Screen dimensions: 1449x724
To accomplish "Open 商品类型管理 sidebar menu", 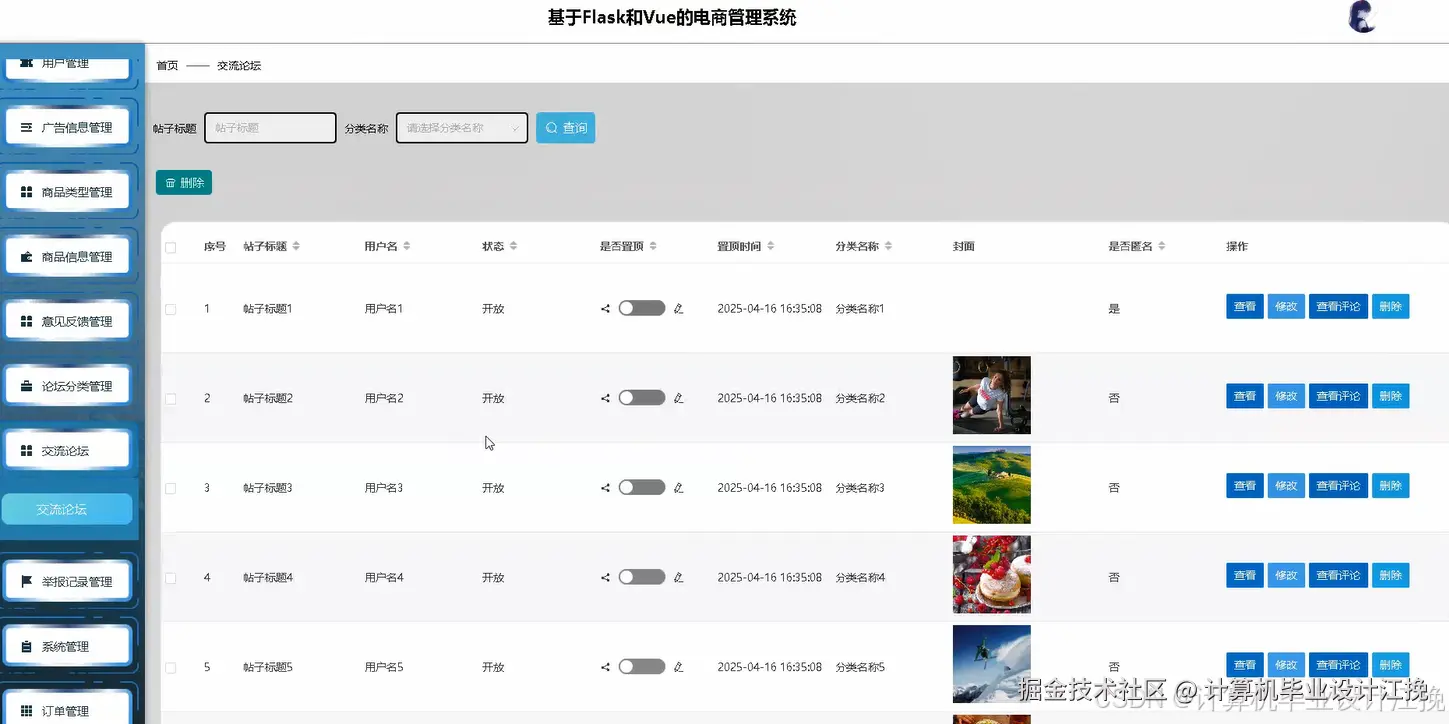I will point(68,192).
